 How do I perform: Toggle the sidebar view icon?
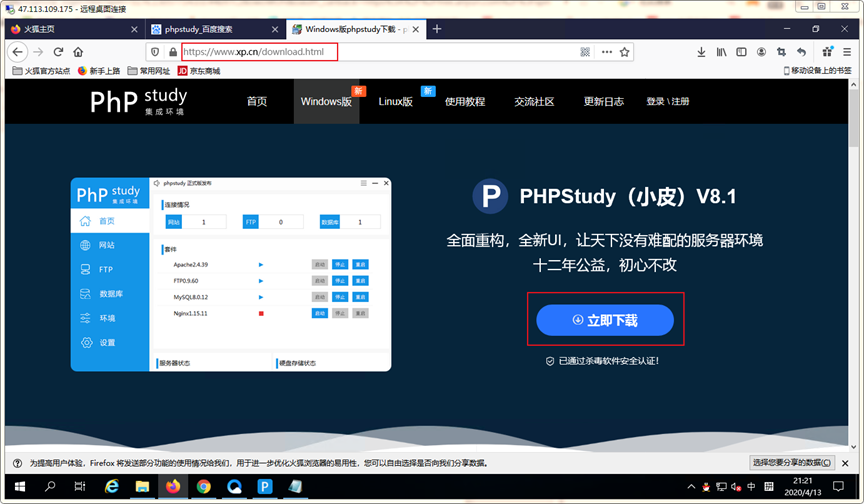click(741, 52)
